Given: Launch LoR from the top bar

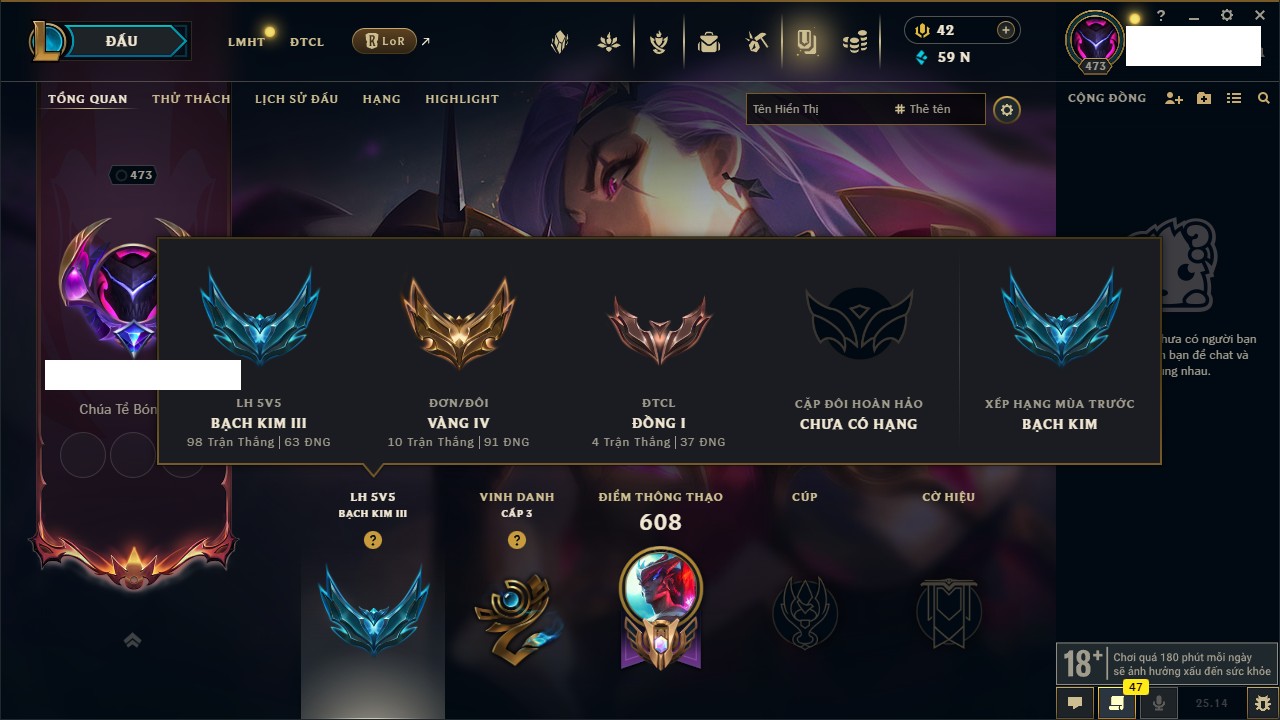Looking at the screenshot, I should click(384, 42).
